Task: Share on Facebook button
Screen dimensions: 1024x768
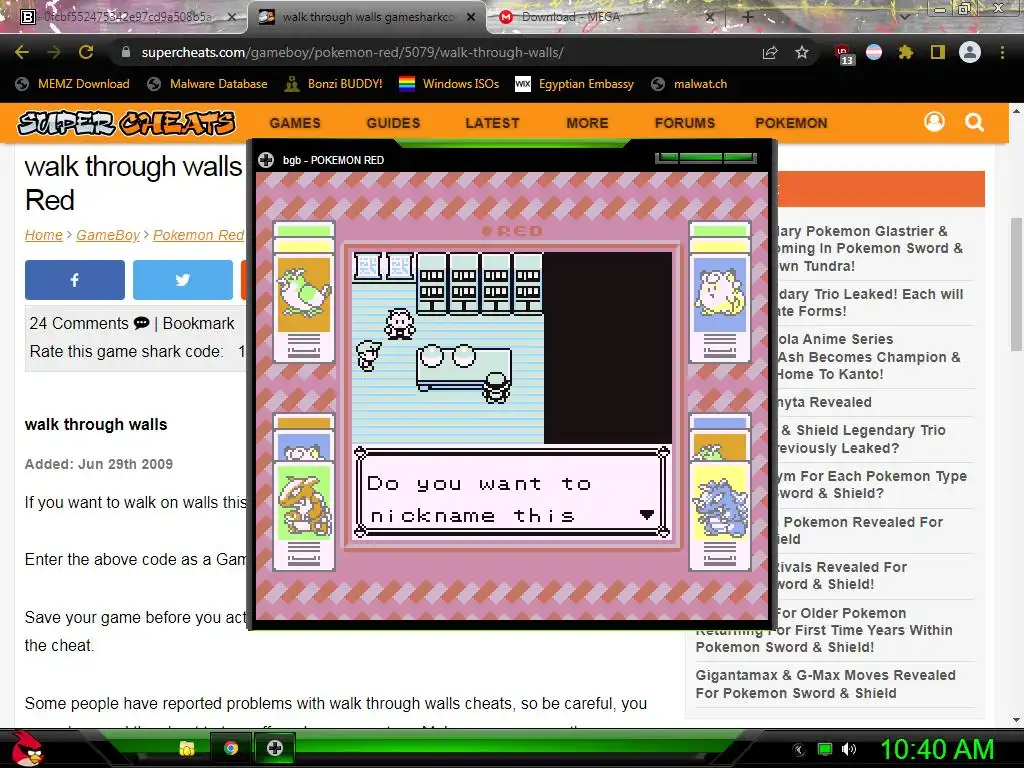Action: coord(74,280)
